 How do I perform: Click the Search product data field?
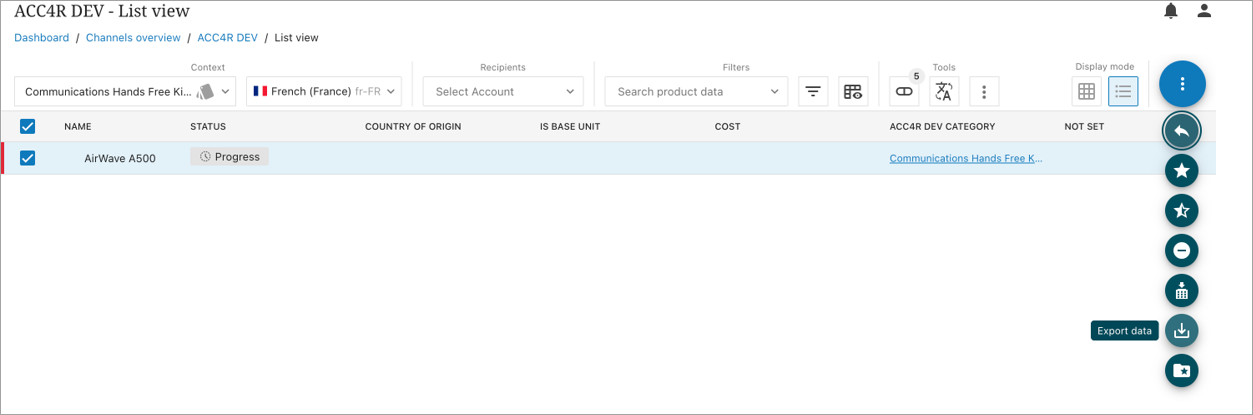click(688, 91)
